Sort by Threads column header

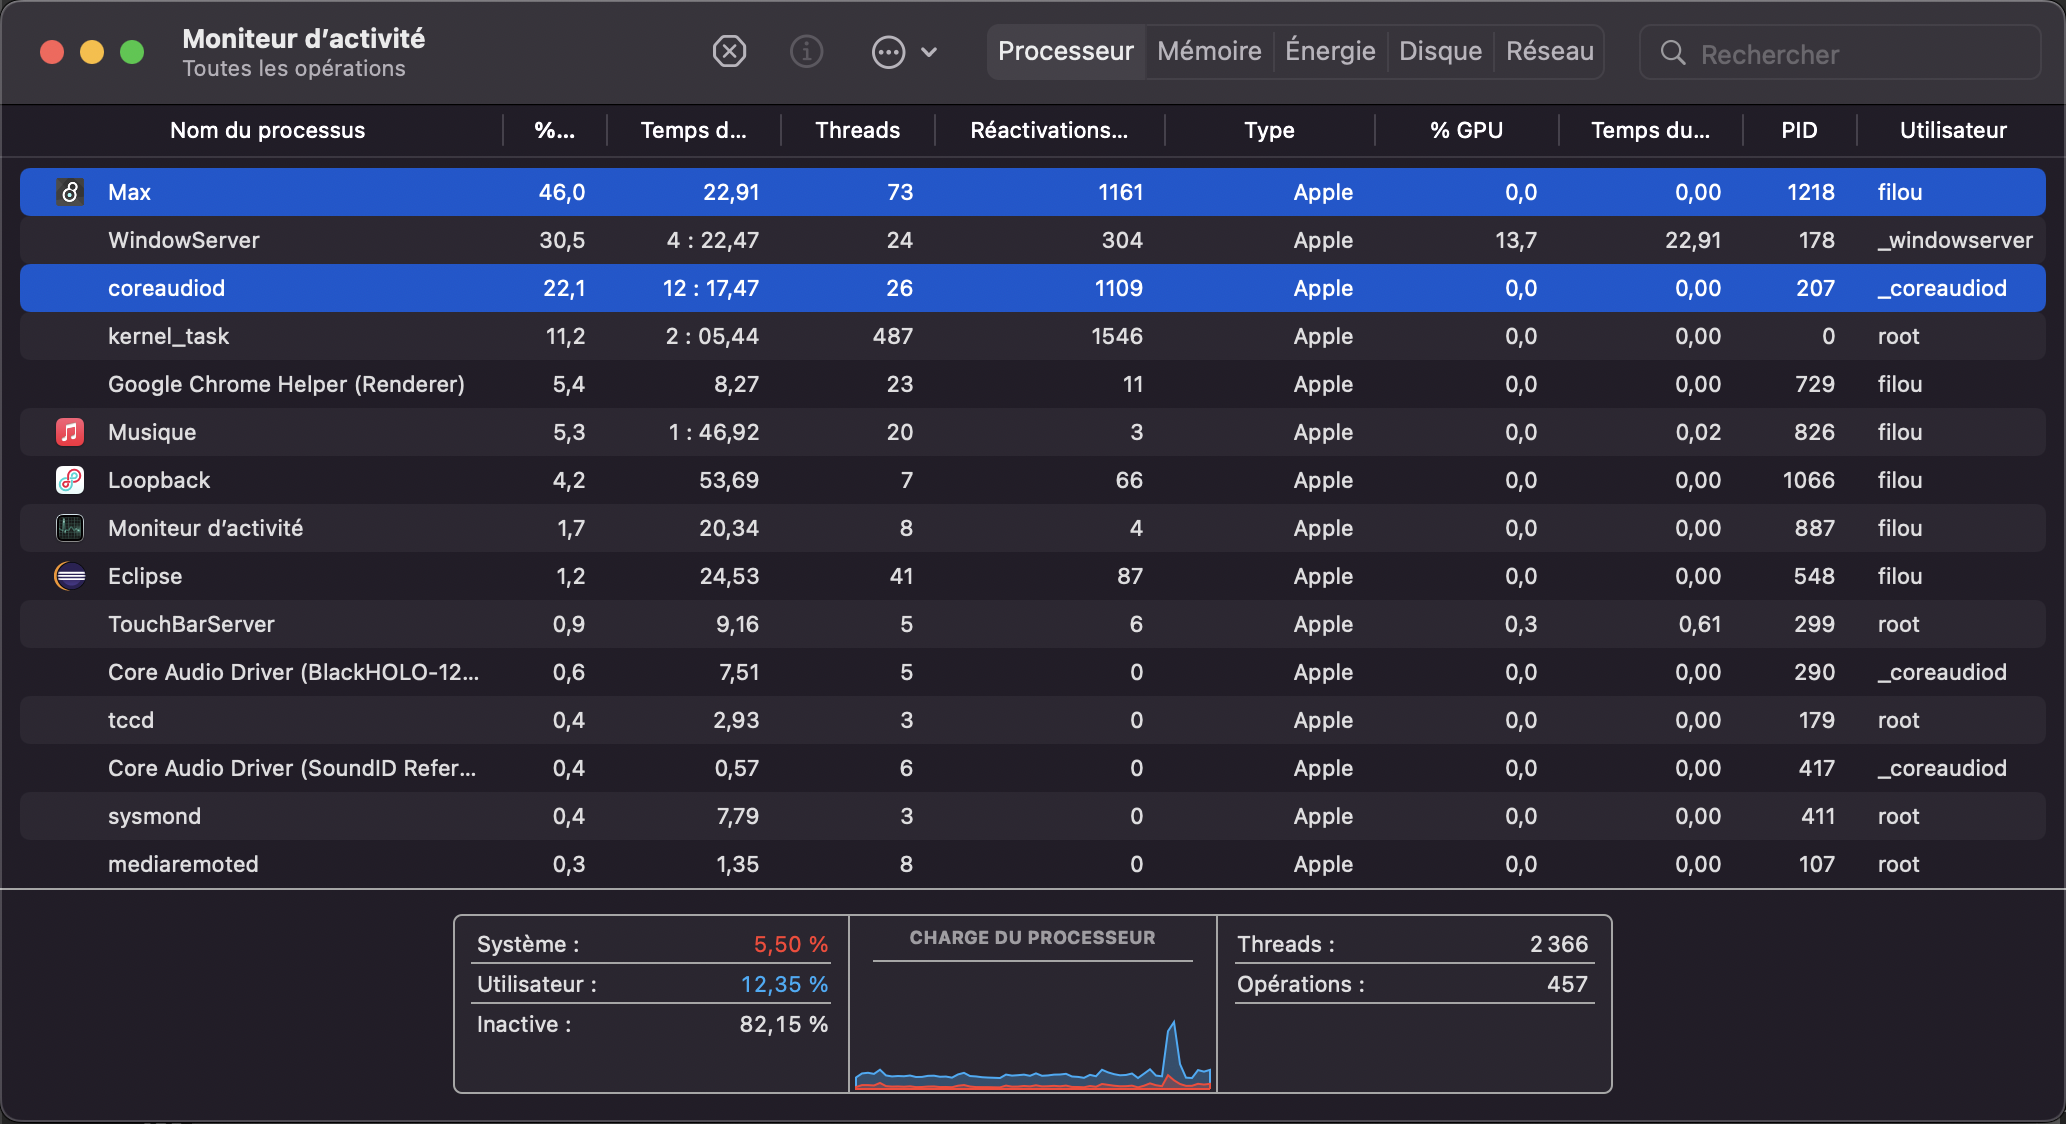[x=857, y=130]
